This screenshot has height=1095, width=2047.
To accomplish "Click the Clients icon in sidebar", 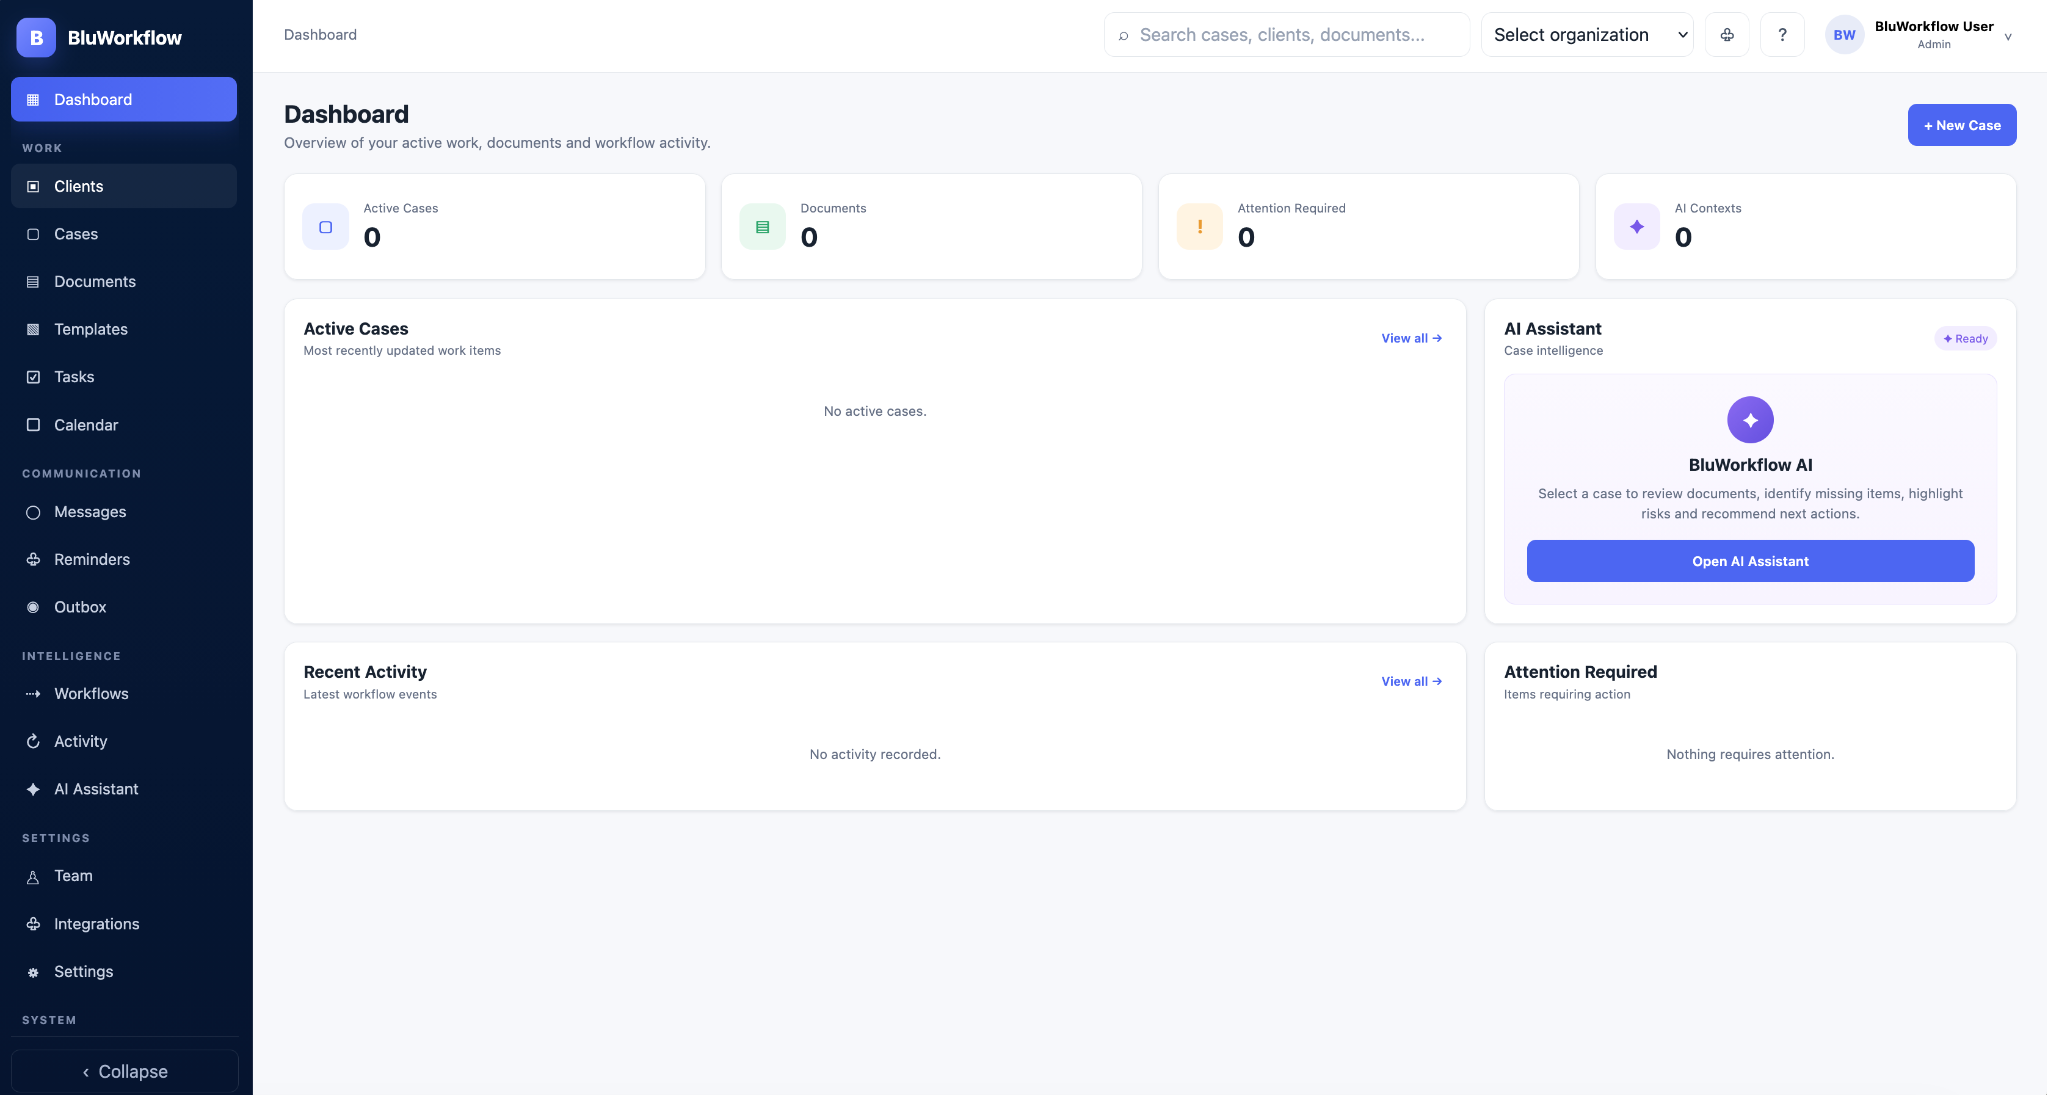I will click(33, 187).
